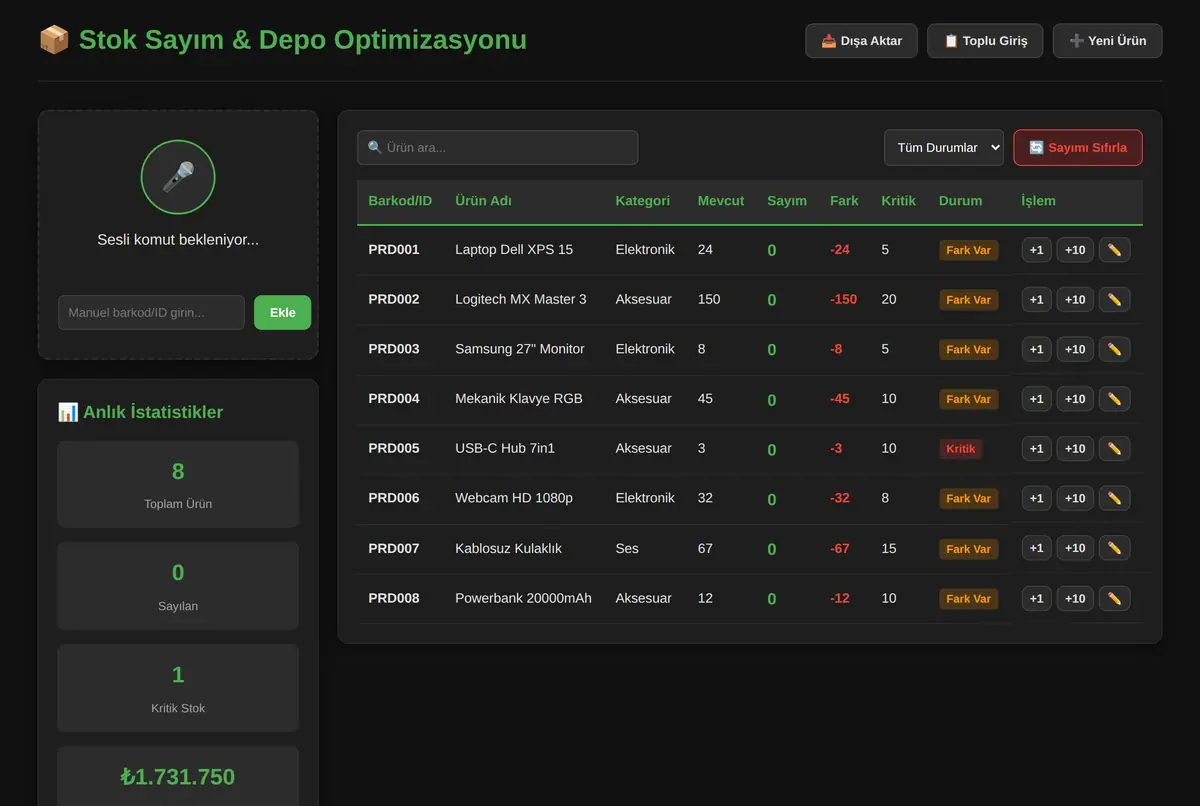This screenshot has height=806, width=1200.
Task: Click the Ses category cell
Action: coord(627,548)
